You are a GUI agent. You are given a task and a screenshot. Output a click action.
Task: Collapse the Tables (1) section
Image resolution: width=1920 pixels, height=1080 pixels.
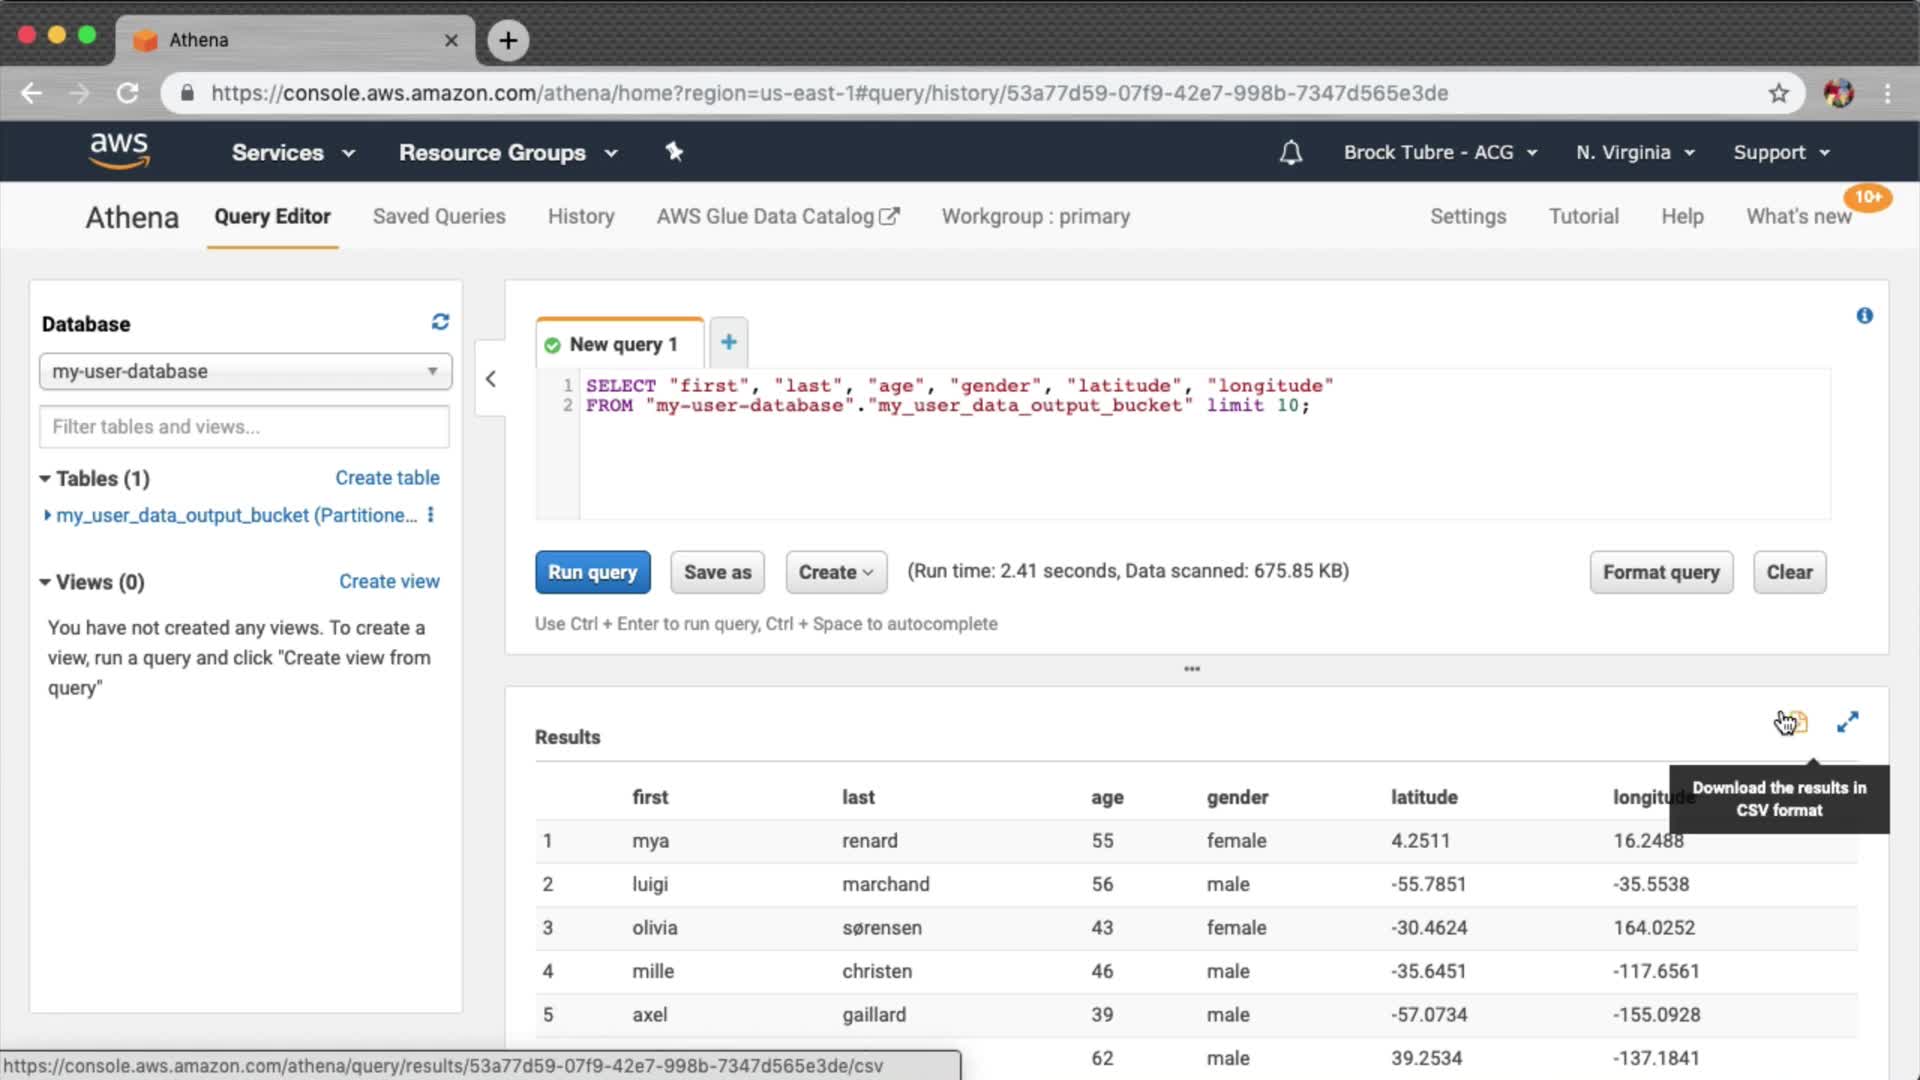[45, 479]
